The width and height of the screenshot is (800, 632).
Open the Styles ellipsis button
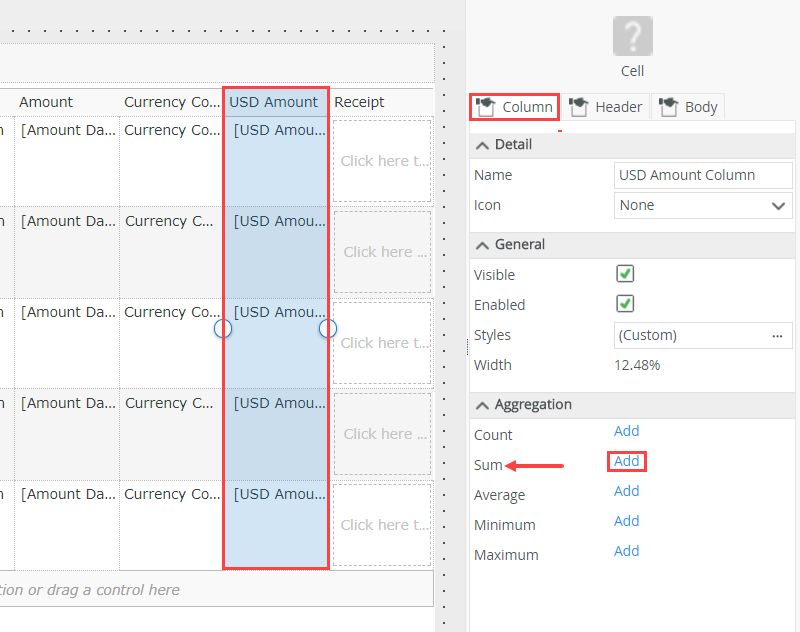[777, 335]
